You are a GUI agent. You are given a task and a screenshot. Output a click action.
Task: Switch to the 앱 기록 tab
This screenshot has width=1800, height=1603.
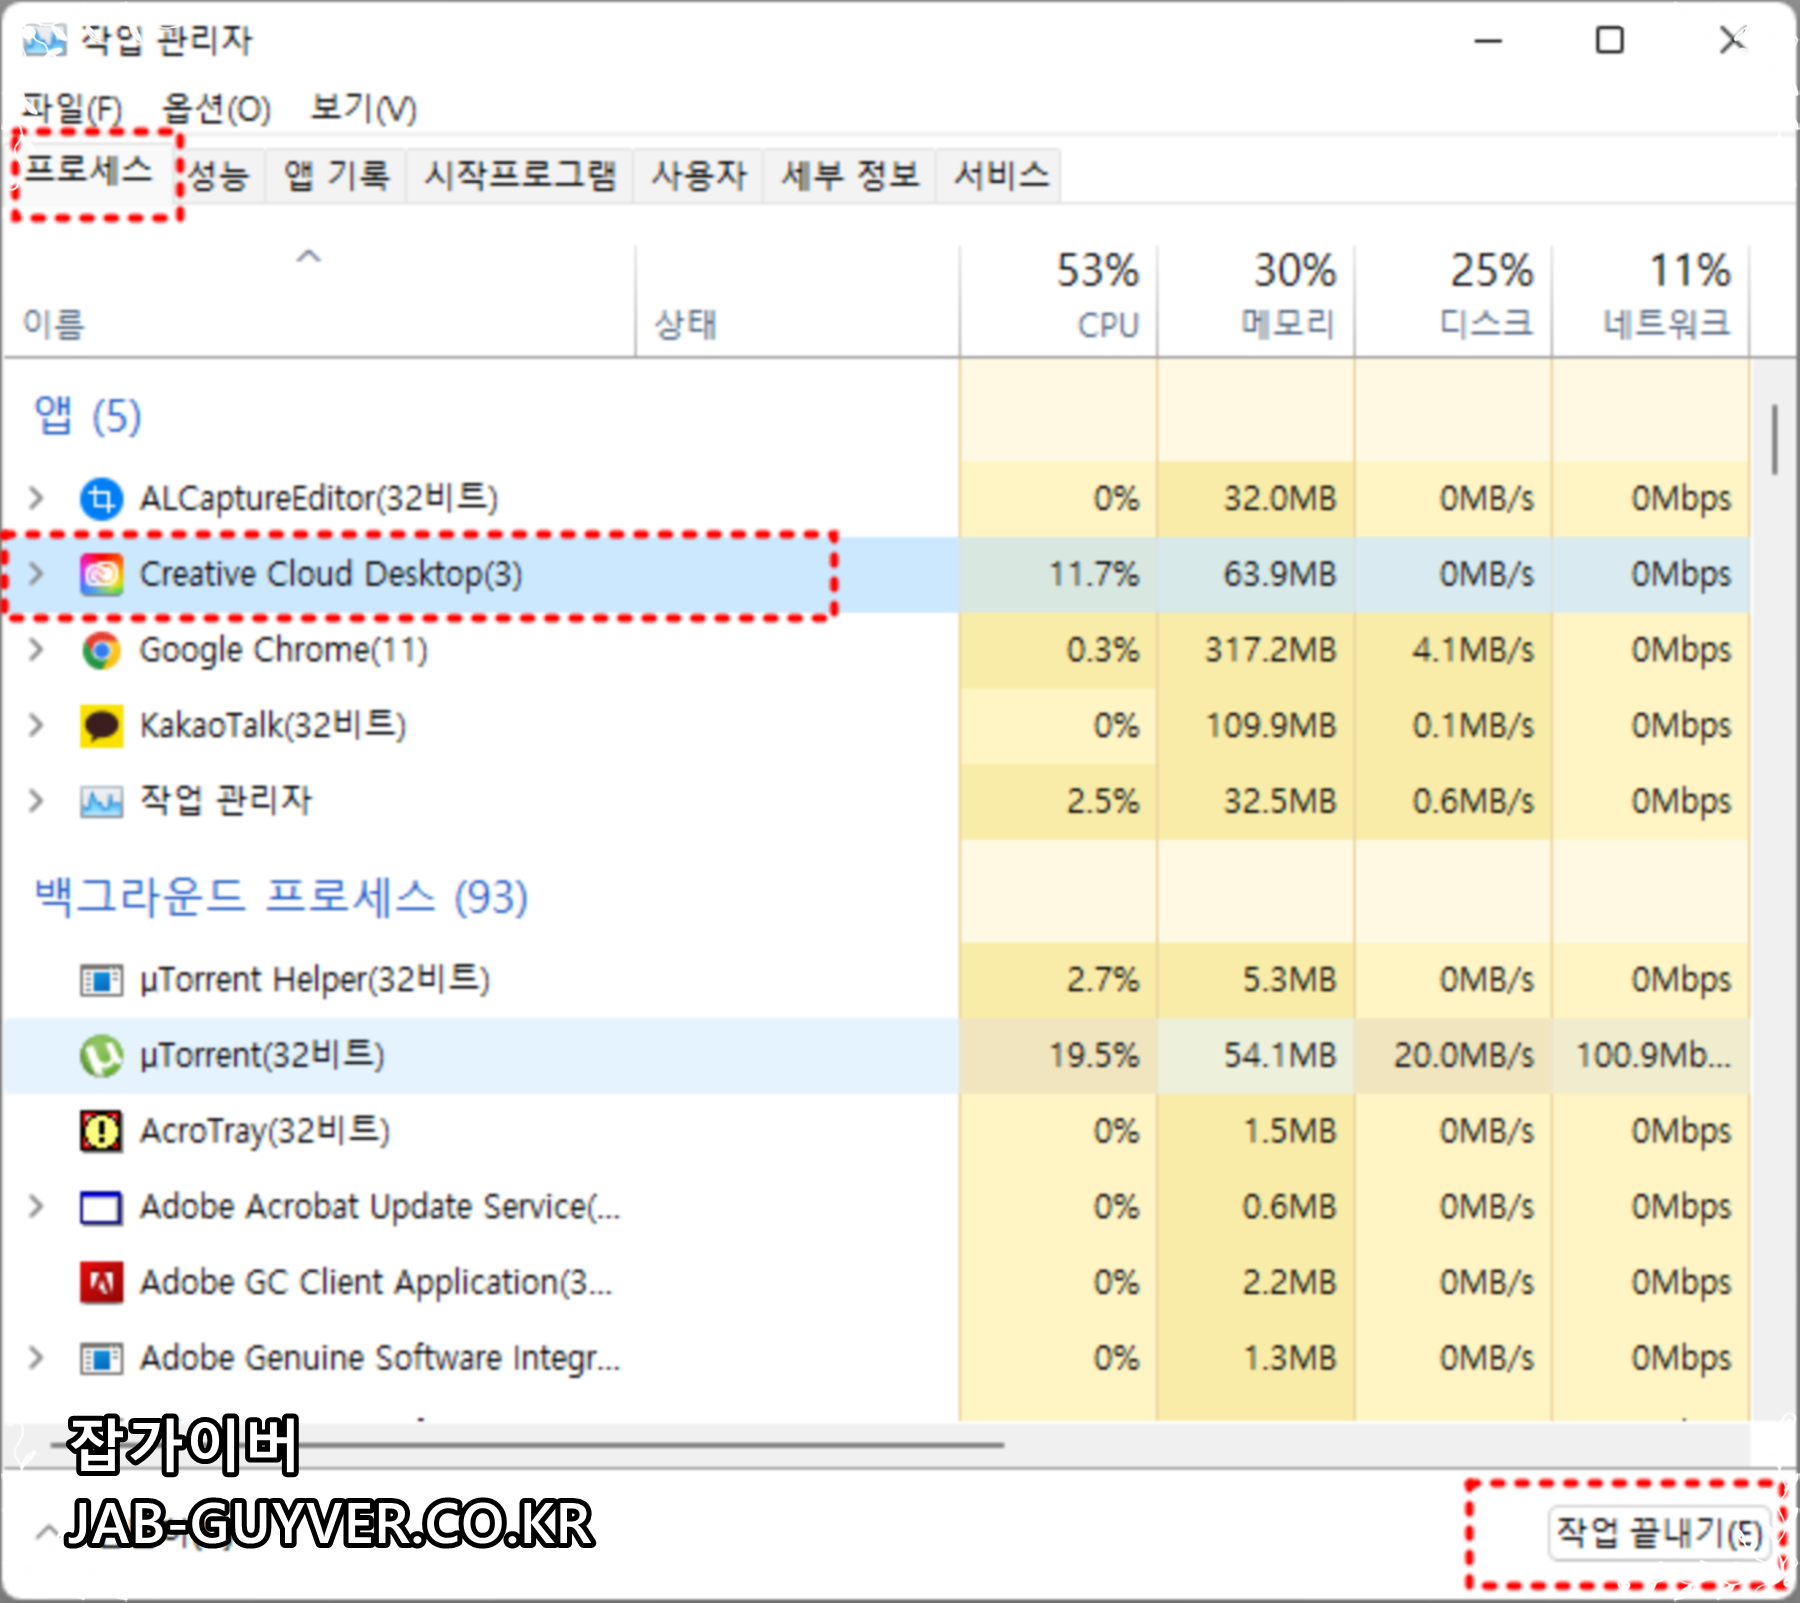point(336,176)
